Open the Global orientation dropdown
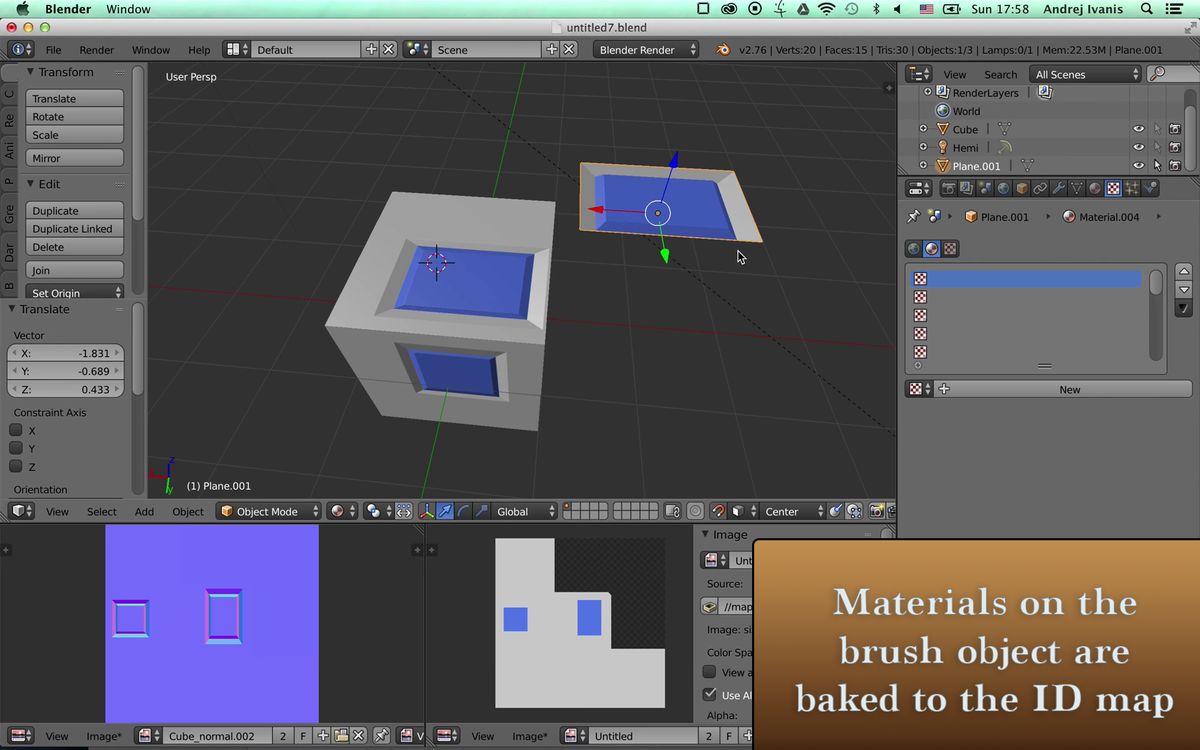The height and width of the screenshot is (750, 1200). (525, 511)
